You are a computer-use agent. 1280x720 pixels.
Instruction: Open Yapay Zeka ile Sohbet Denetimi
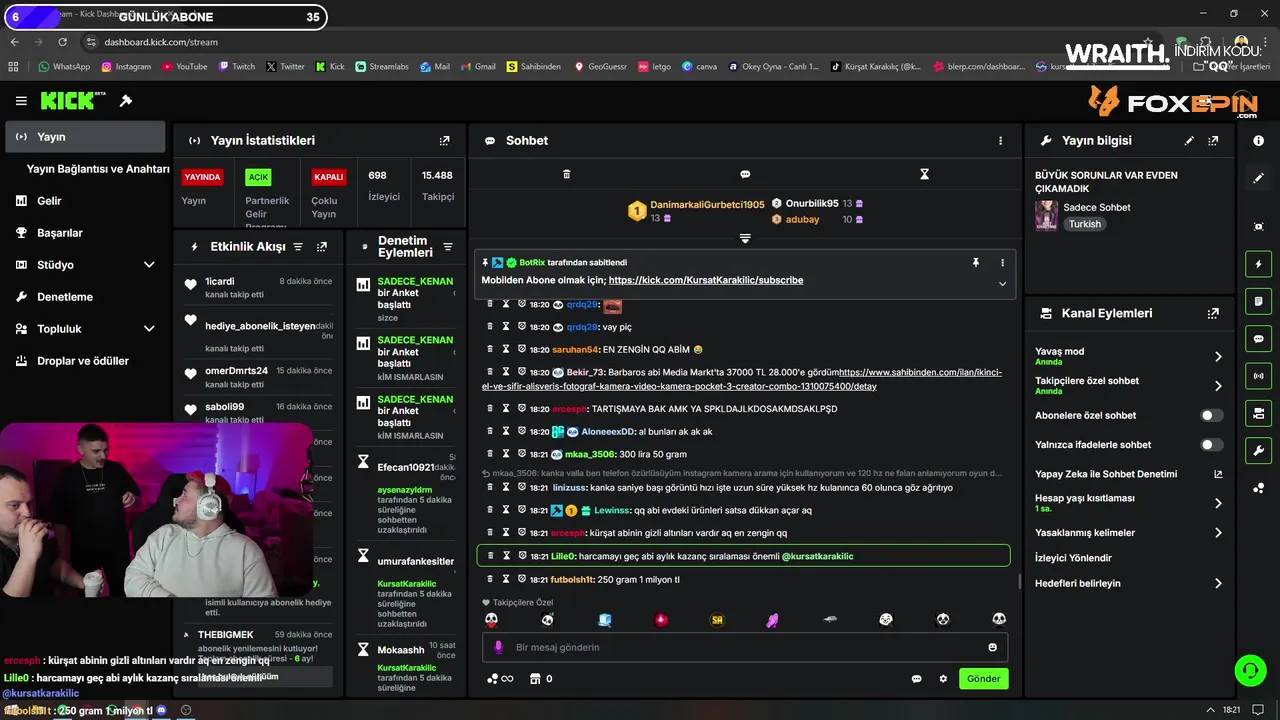point(1129,474)
